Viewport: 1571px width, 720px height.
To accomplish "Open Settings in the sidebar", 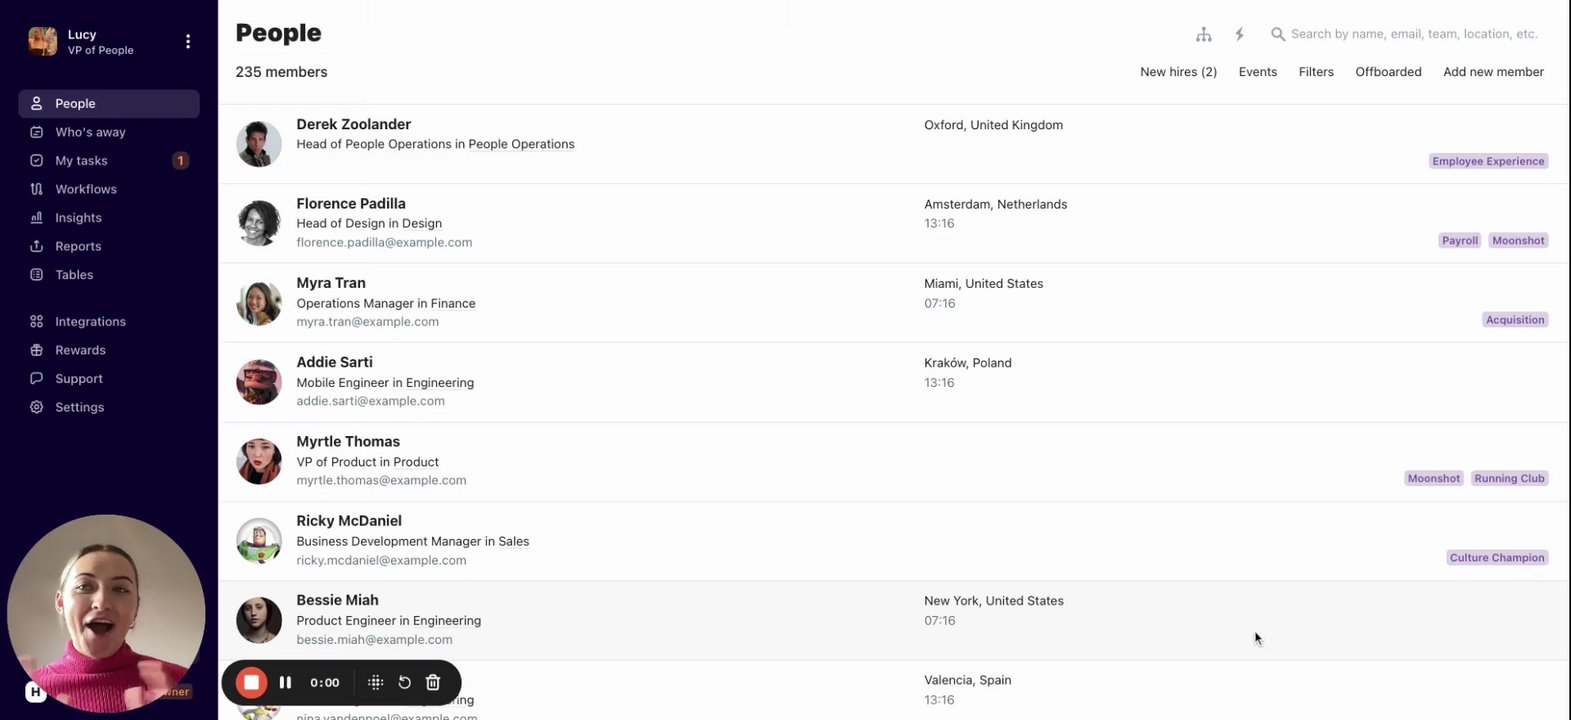I will [79, 407].
